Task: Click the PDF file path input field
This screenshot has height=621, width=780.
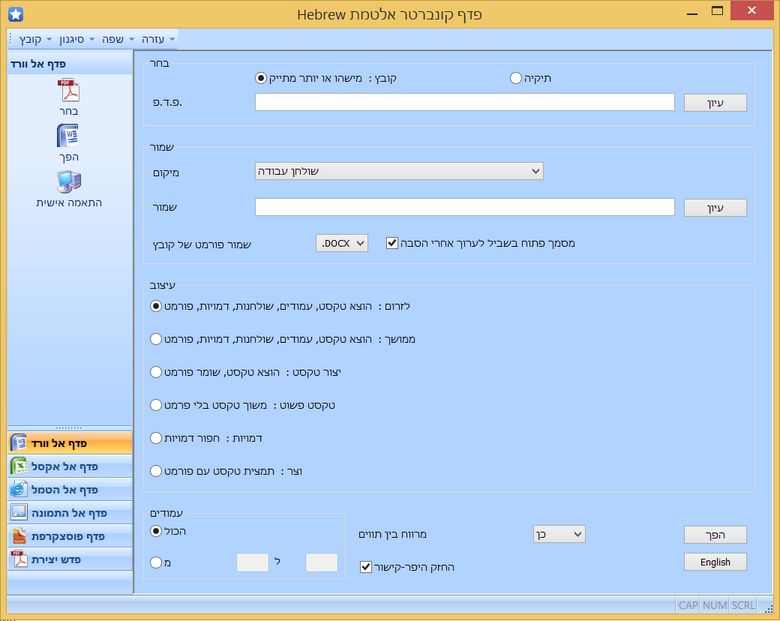Action: coord(465,102)
